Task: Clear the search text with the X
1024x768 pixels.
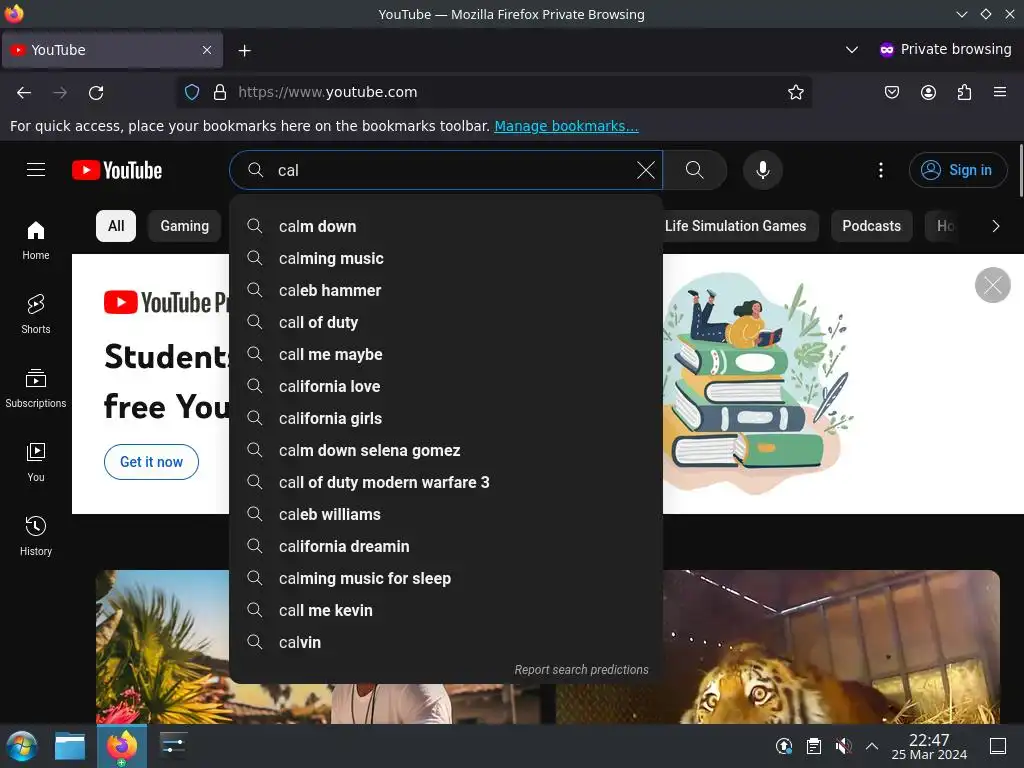Action: [x=645, y=170]
